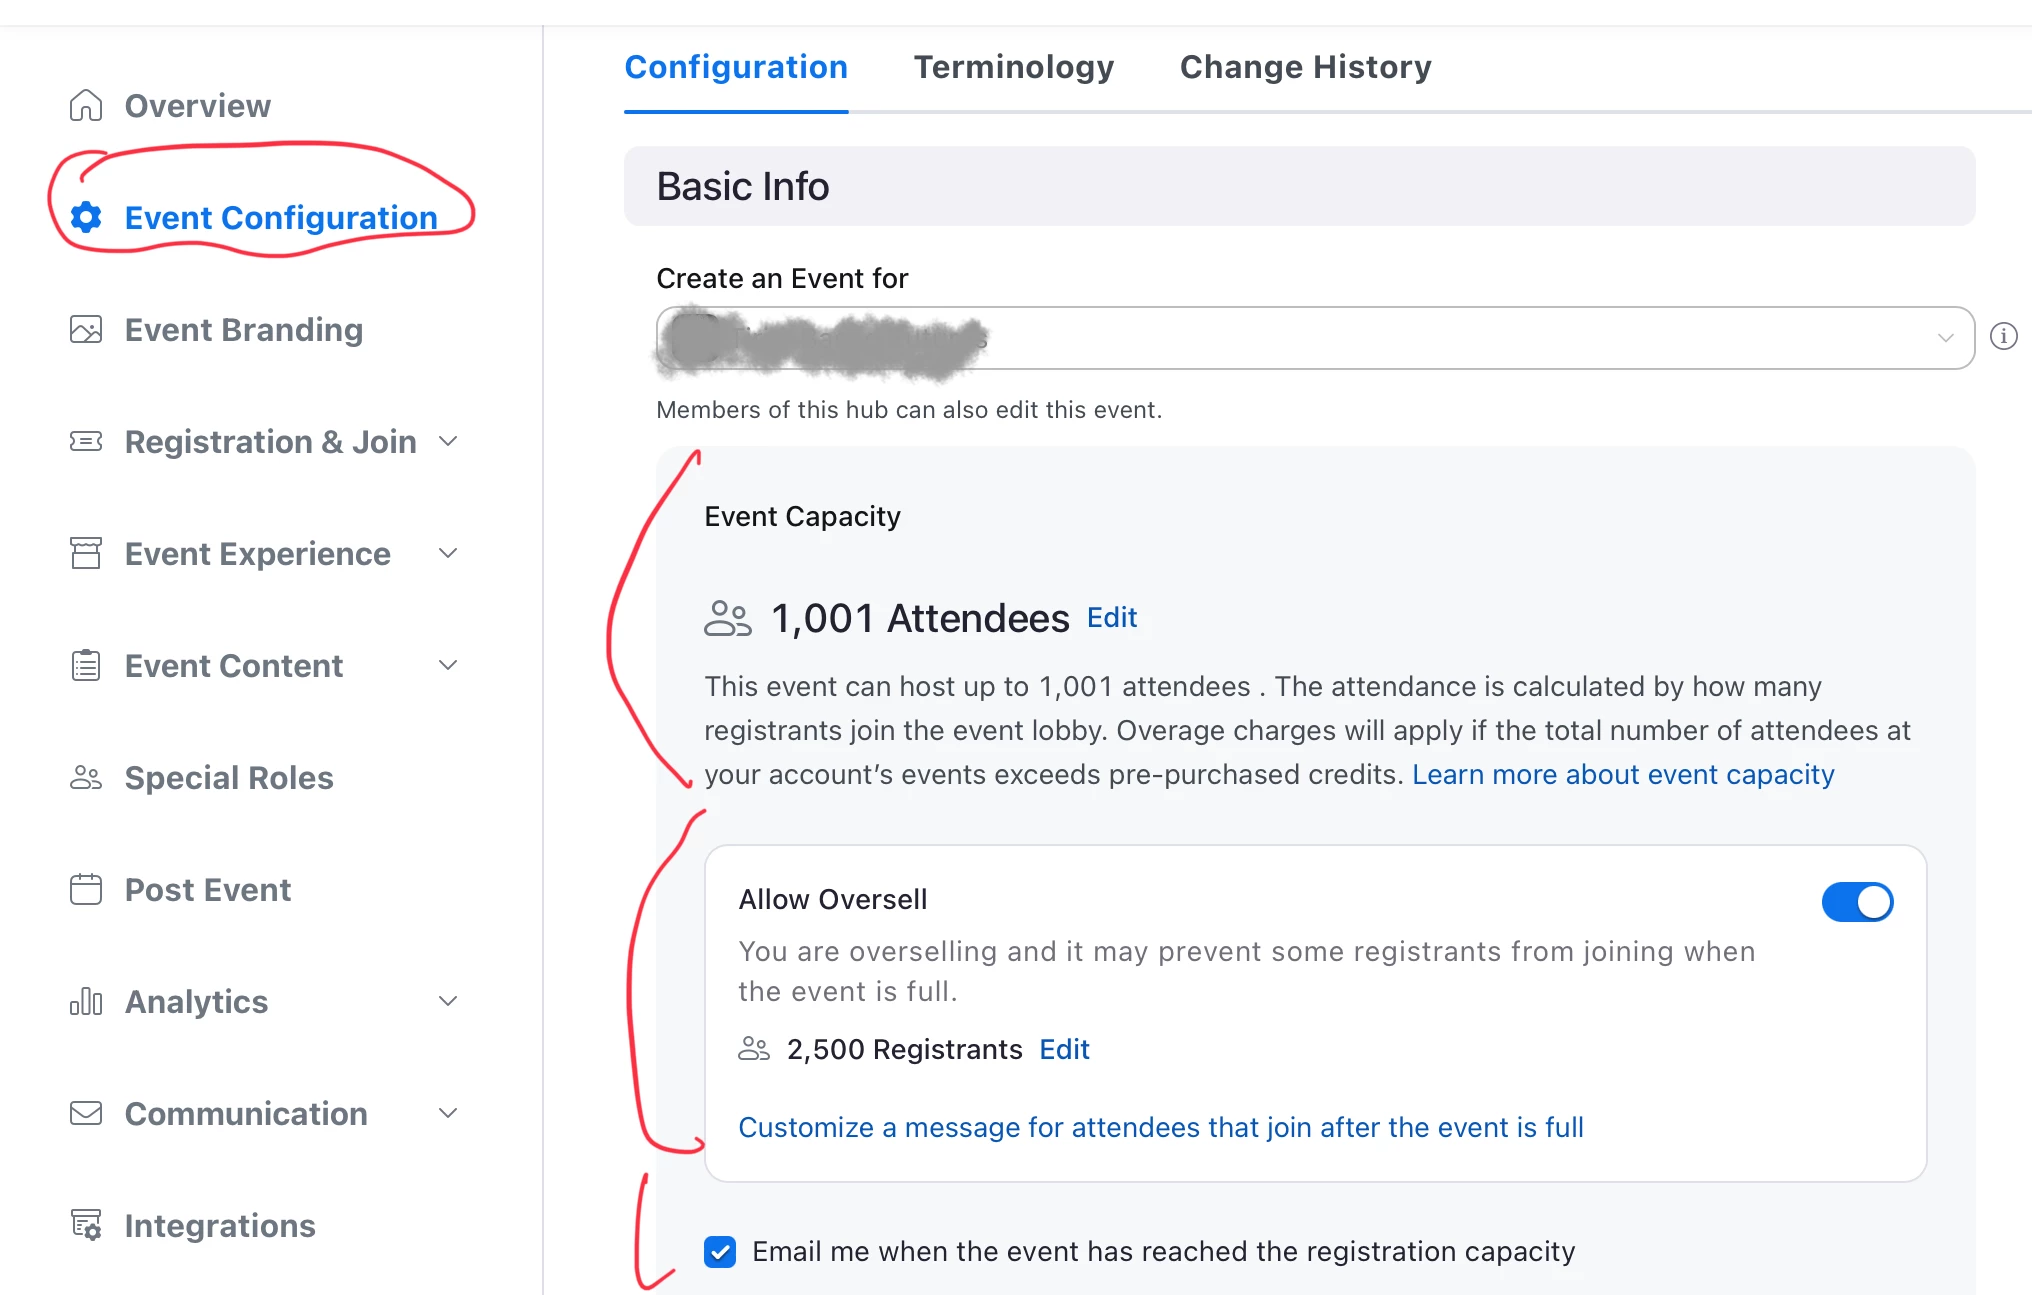Click the Analytics bar chart icon
This screenshot has width=2032, height=1295.
[86, 1001]
